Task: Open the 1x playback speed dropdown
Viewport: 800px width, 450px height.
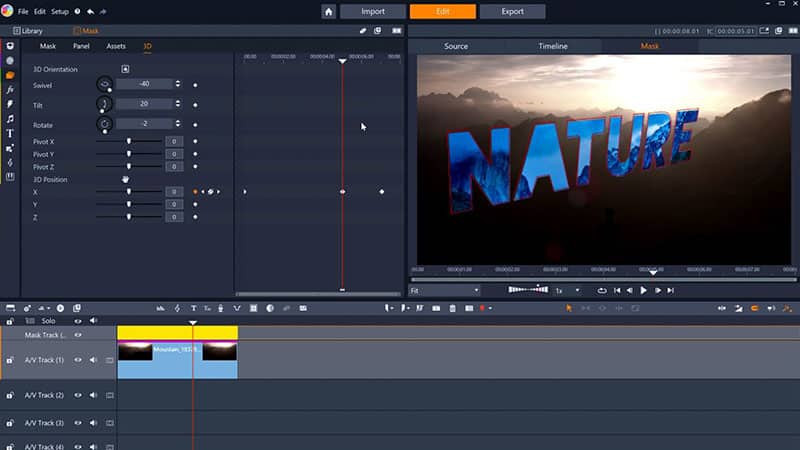Action: [x=567, y=290]
